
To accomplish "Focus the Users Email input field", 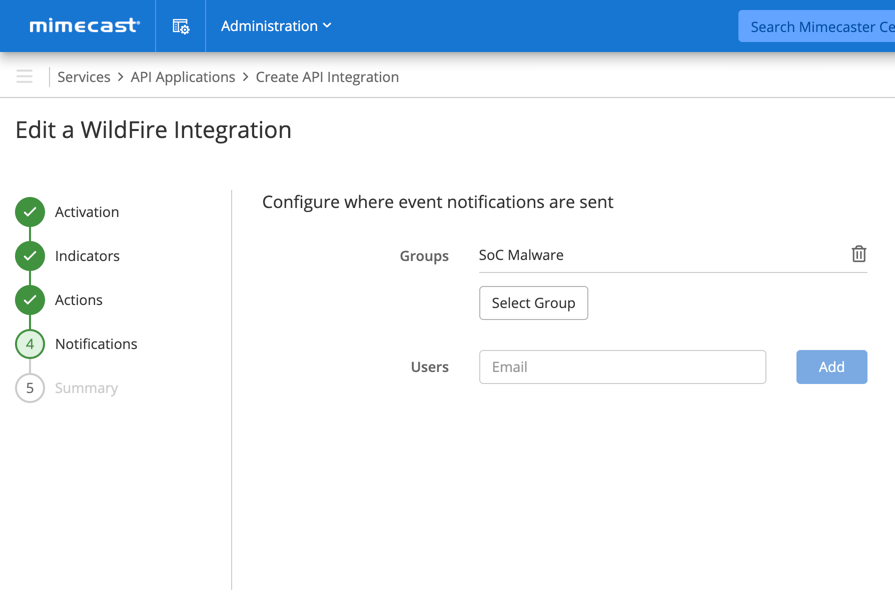I will 622,367.
